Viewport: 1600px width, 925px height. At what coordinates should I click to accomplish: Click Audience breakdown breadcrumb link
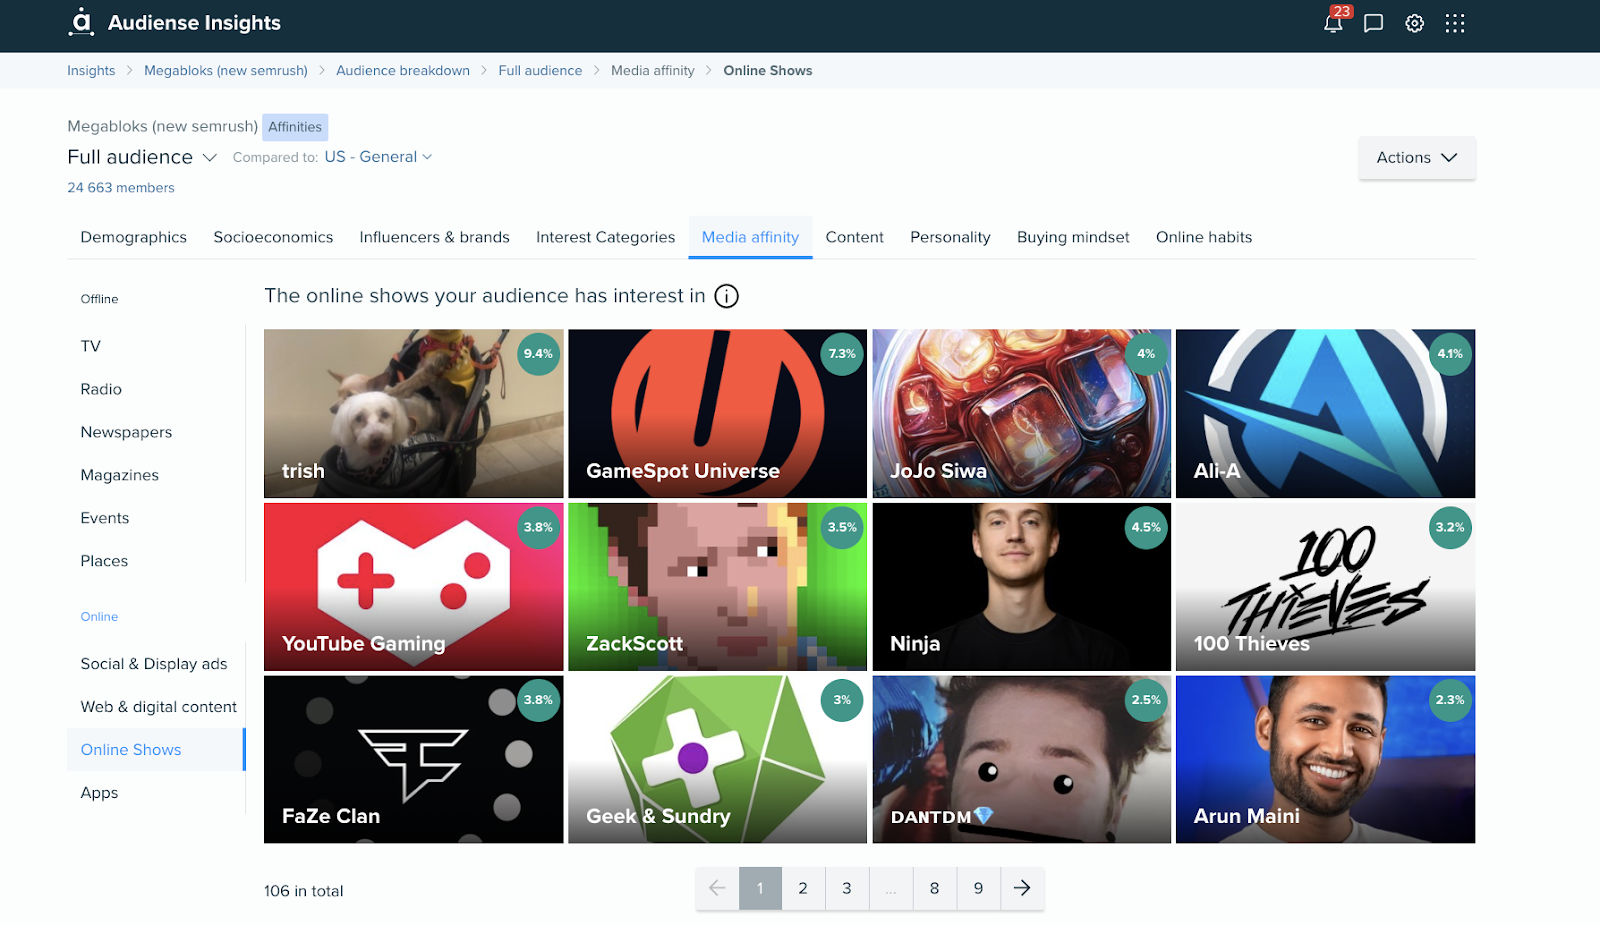click(402, 71)
